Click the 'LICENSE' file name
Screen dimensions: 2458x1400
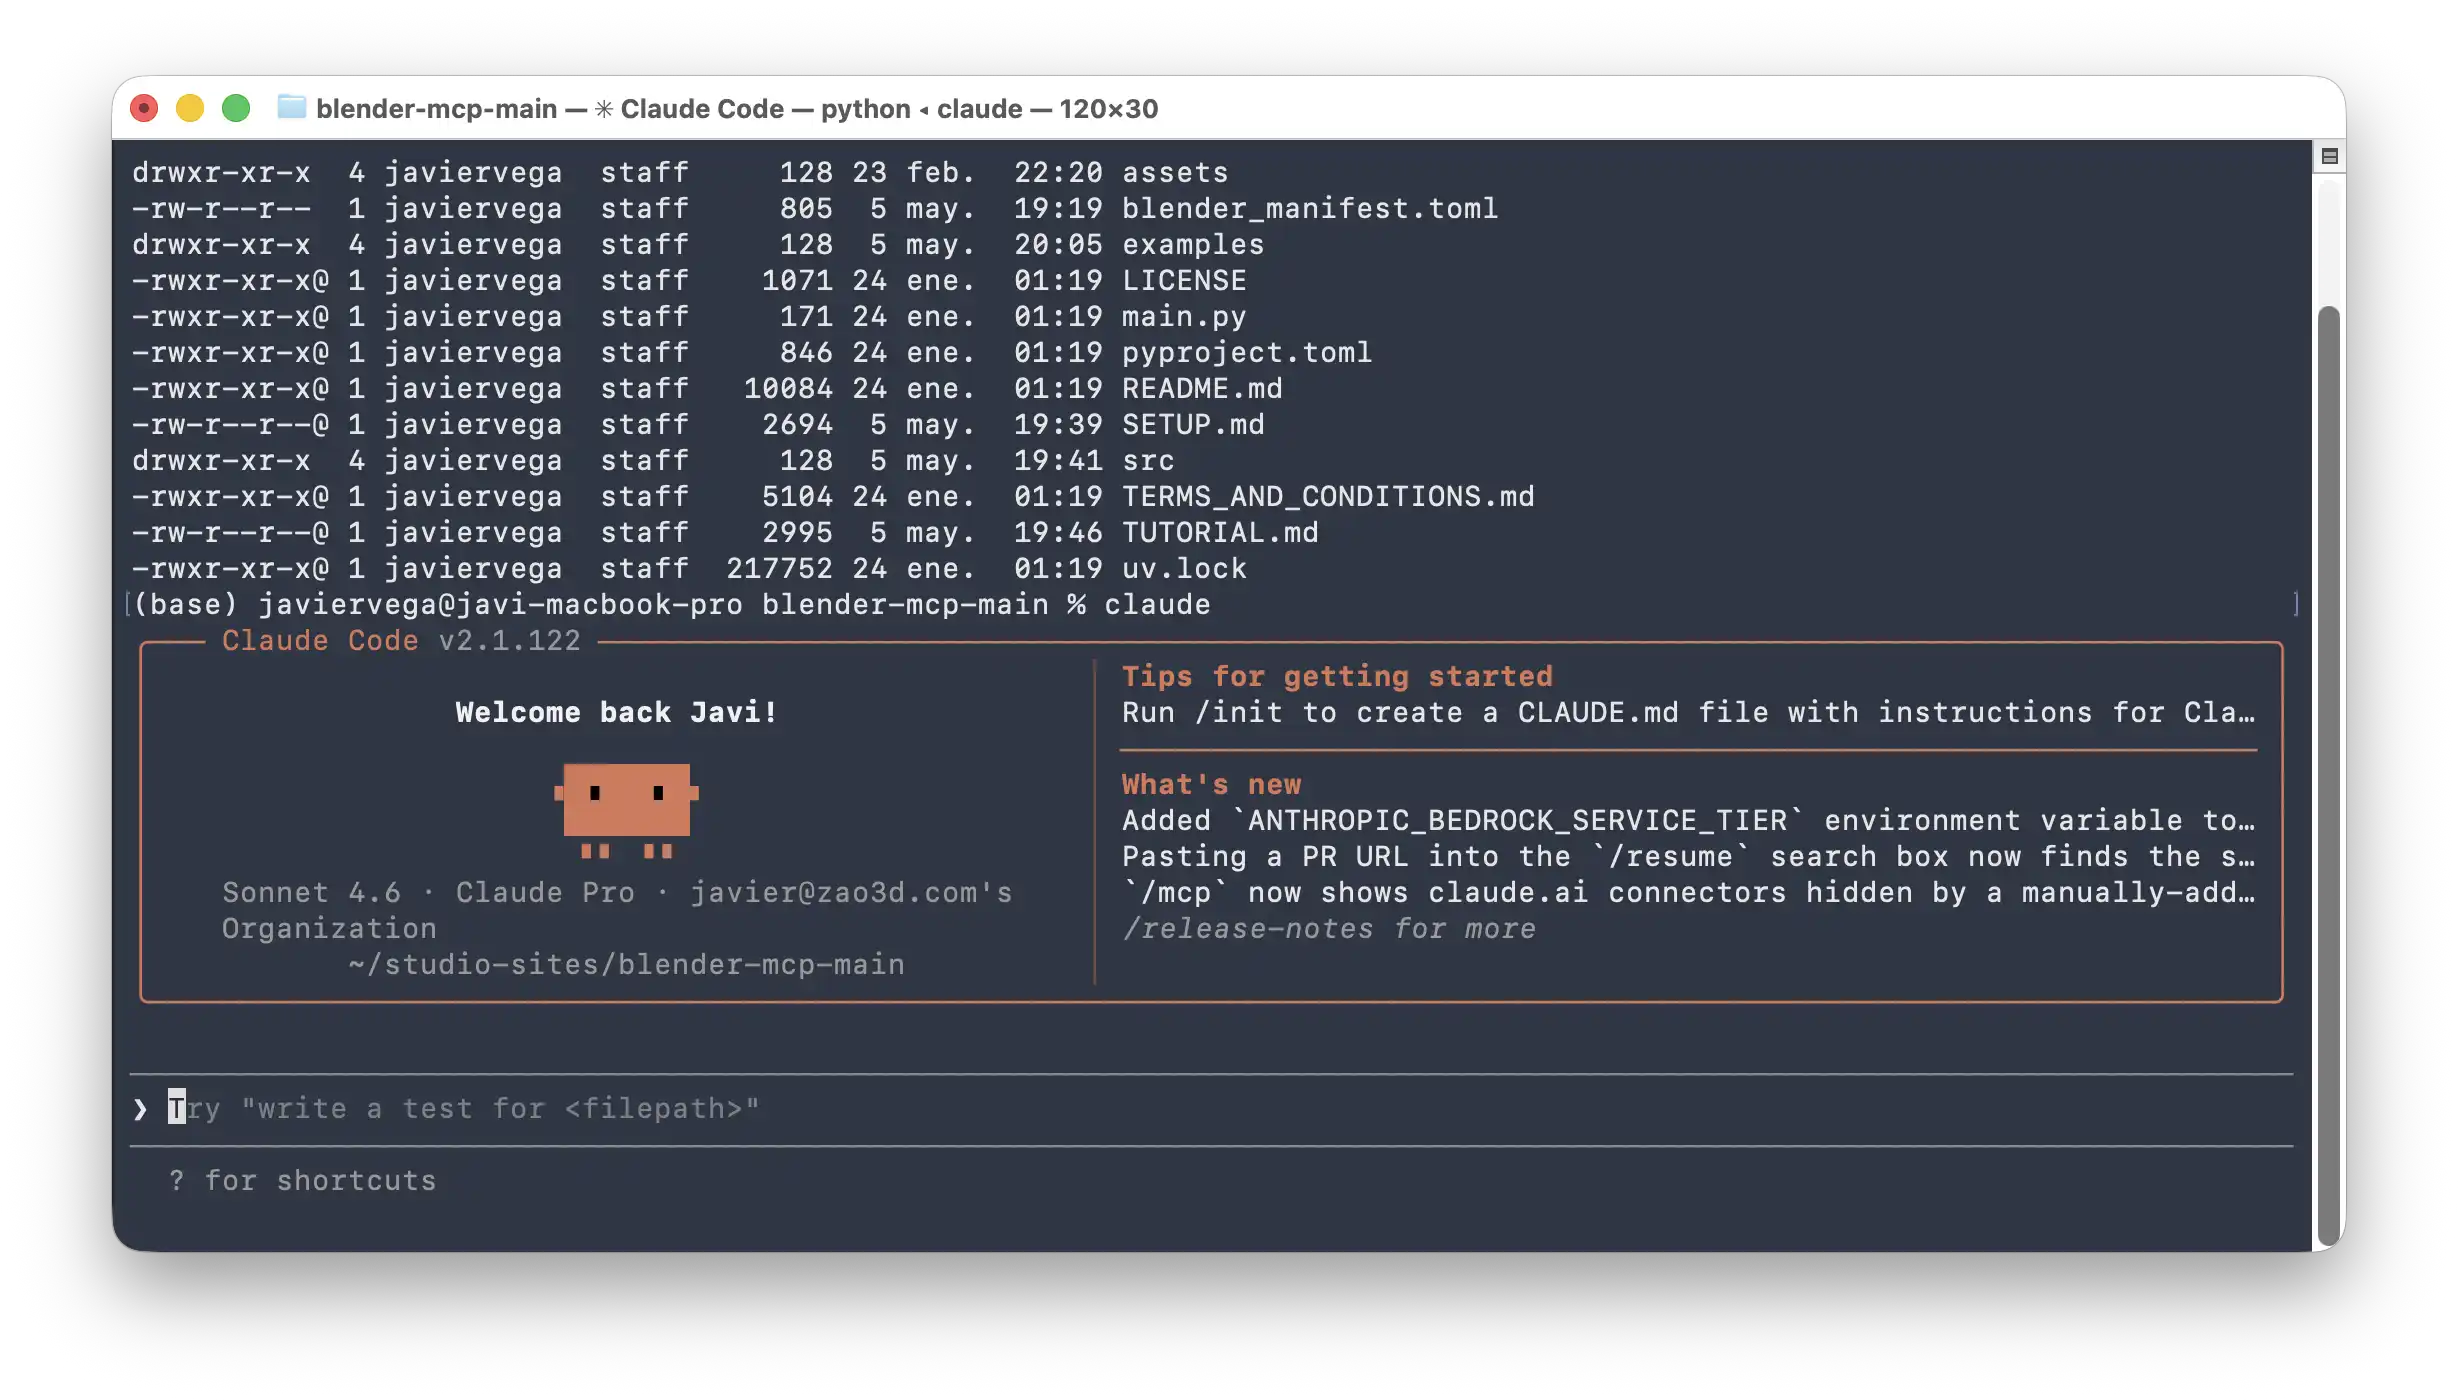[1184, 280]
